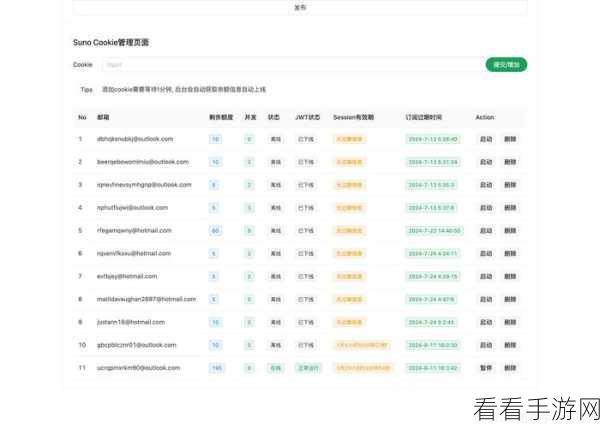Click the No column header
This screenshot has width=600, height=428.
coord(82,117)
